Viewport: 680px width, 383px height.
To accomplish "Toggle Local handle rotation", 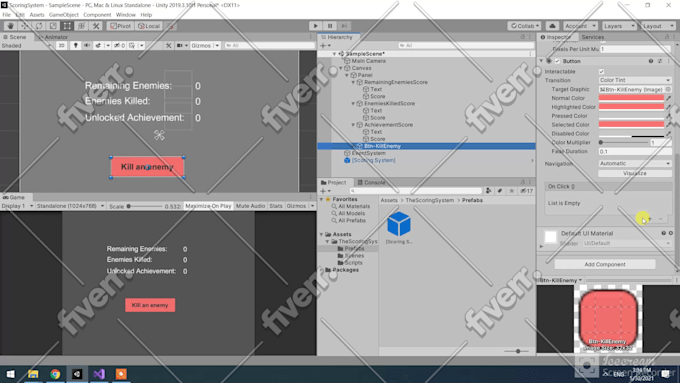I will pyautogui.click(x=149, y=26).
